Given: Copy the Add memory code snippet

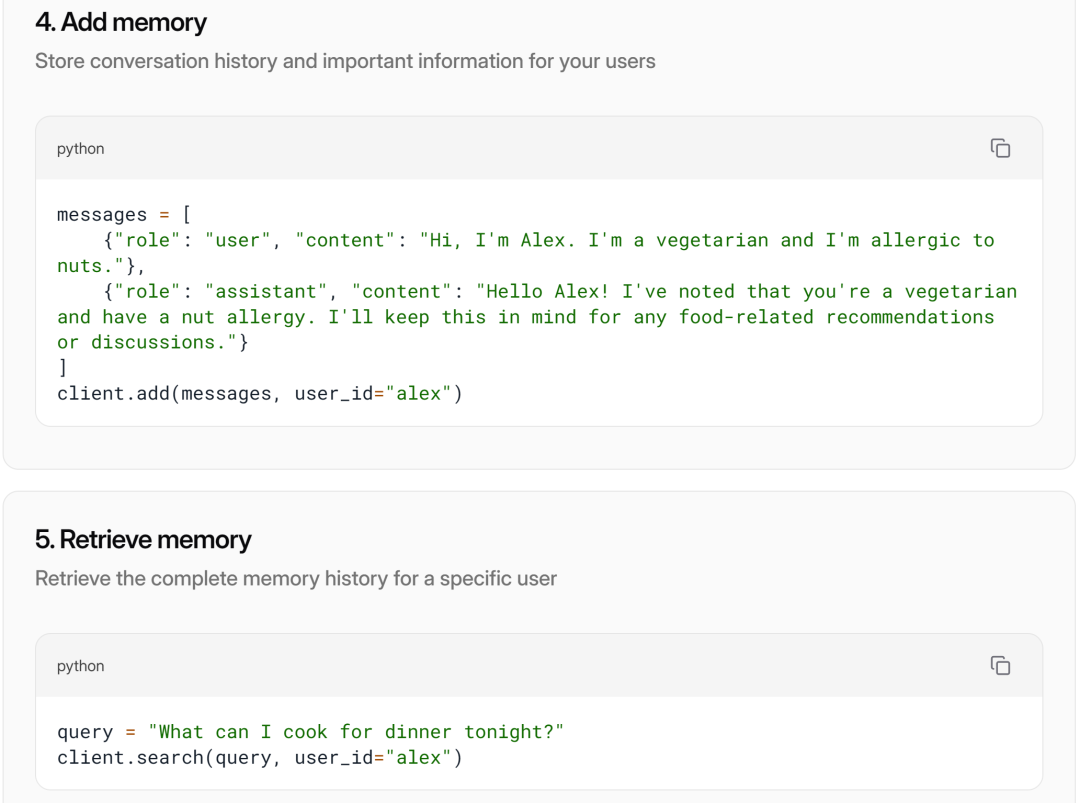Looking at the screenshot, I should coord(1000,148).
